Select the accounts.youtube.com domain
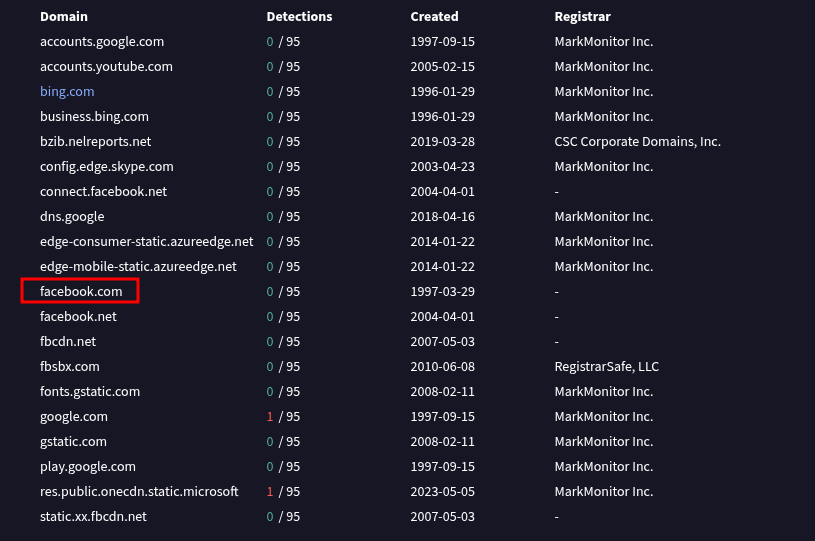 pyautogui.click(x=106, y=67)
